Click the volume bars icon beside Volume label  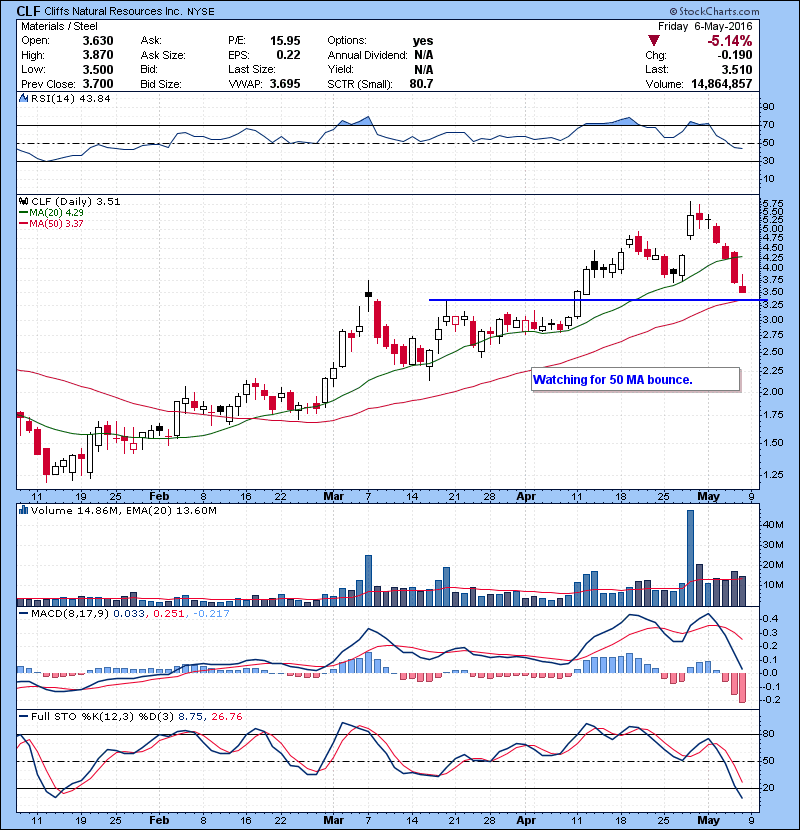(x=23, y=510)
